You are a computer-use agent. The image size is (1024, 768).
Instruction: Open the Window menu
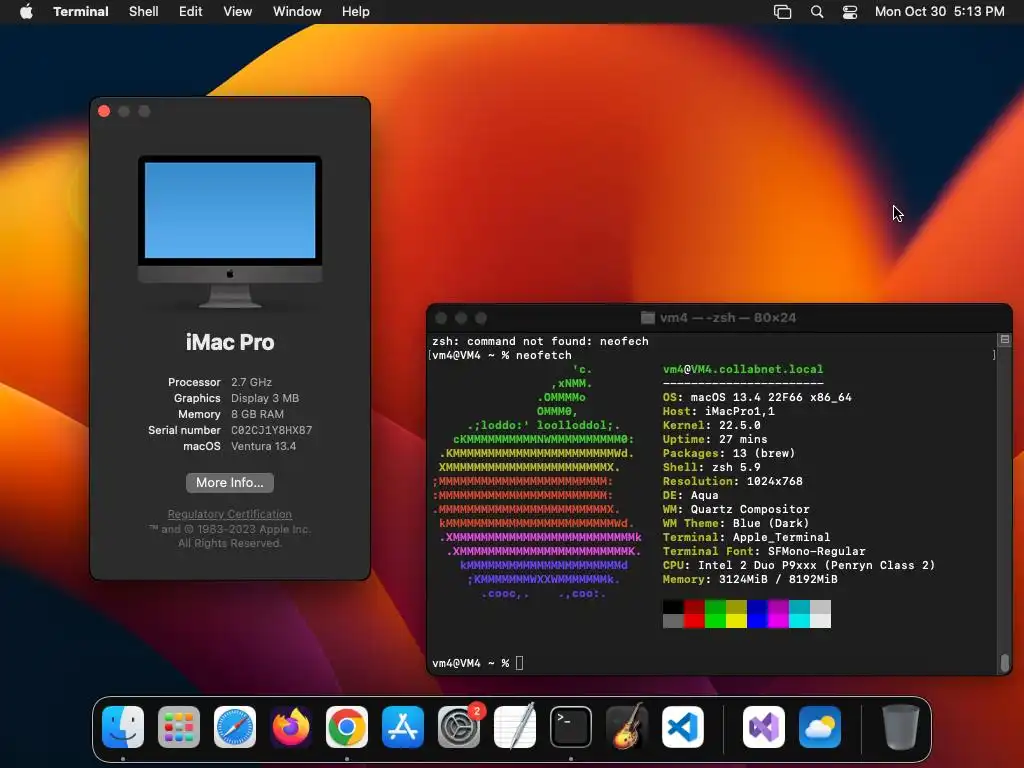[297, 12]
